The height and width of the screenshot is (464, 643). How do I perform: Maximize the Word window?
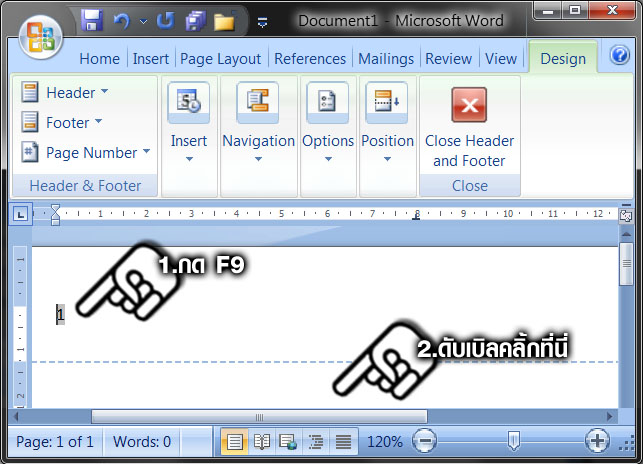click(575, 11)
